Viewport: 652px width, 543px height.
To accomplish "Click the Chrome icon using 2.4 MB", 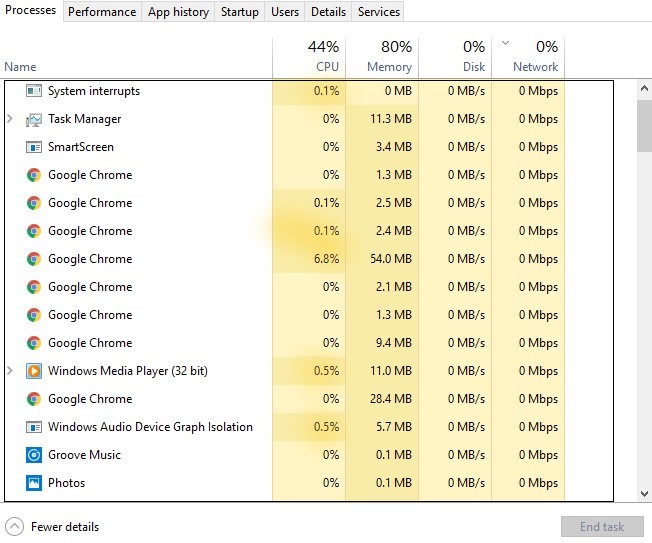I will pyautogui.click(x=34, y=231).
